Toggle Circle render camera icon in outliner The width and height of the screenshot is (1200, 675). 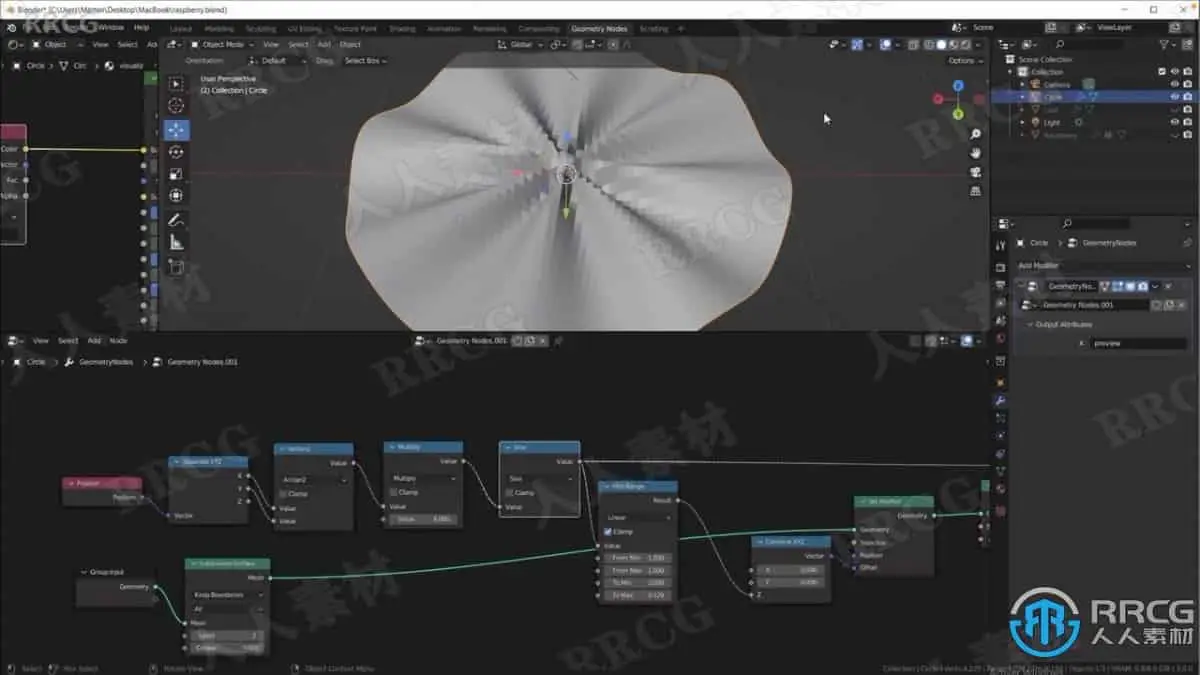[1187, 97]
